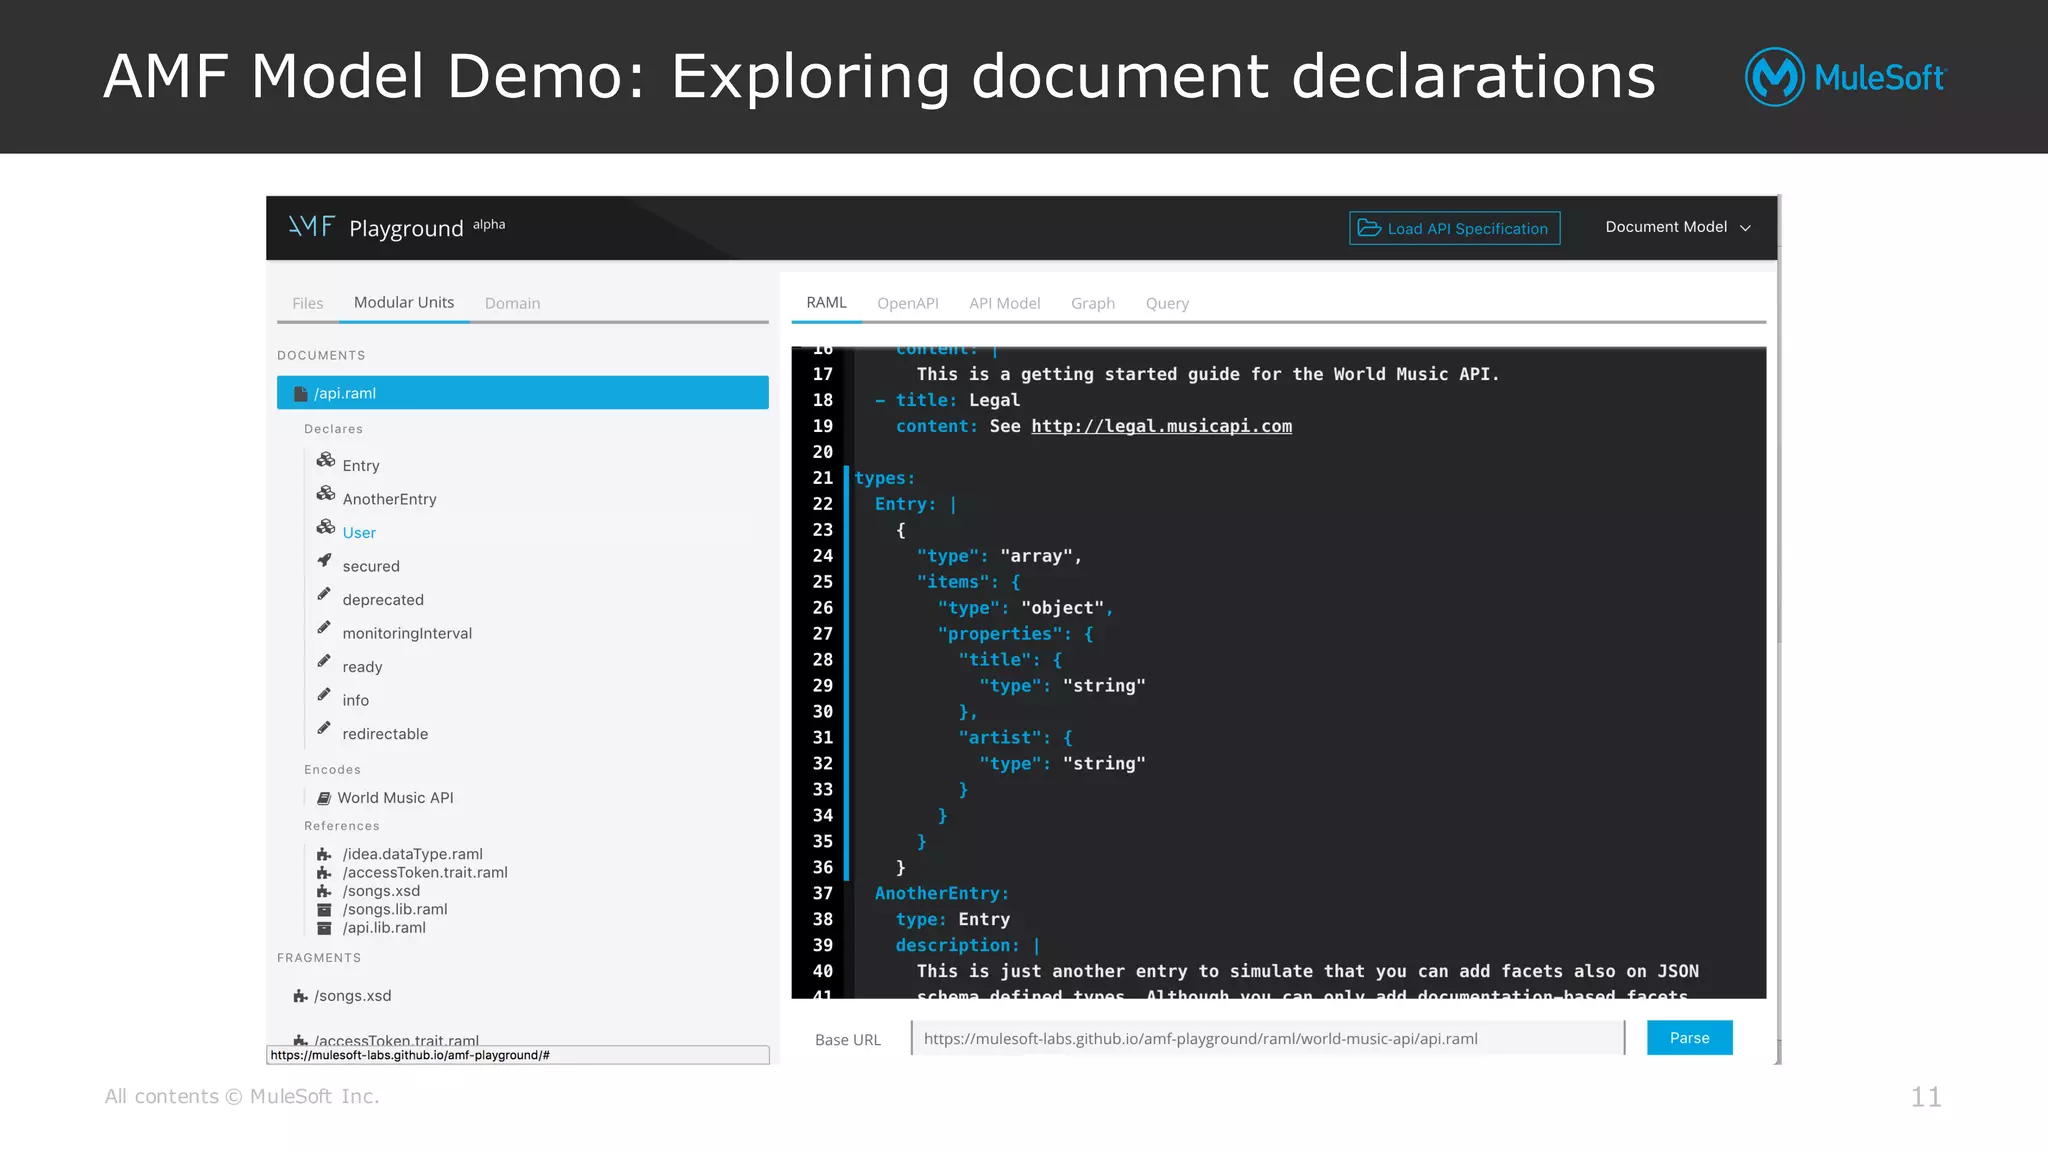
Task: Select the Modular Units tab
Action: pyautogui.click(x=404, y=302)
